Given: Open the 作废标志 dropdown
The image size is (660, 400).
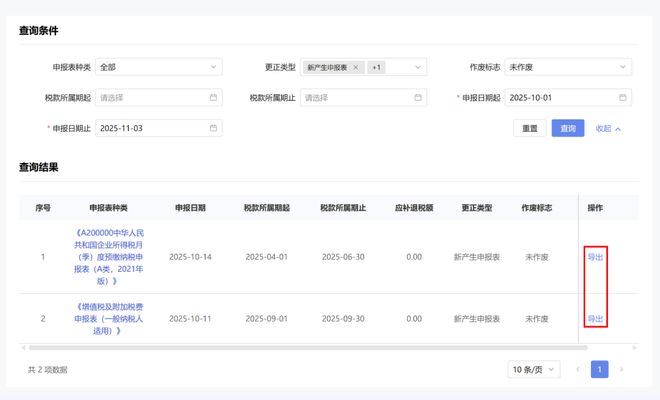Looking at the screenshot, I should point(568,68).
